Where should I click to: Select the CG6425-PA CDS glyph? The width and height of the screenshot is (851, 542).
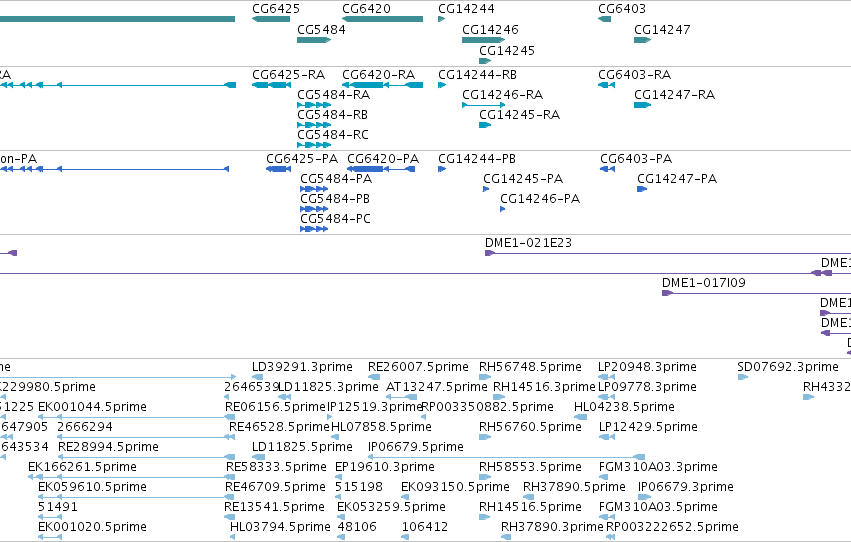click(278, 169)
